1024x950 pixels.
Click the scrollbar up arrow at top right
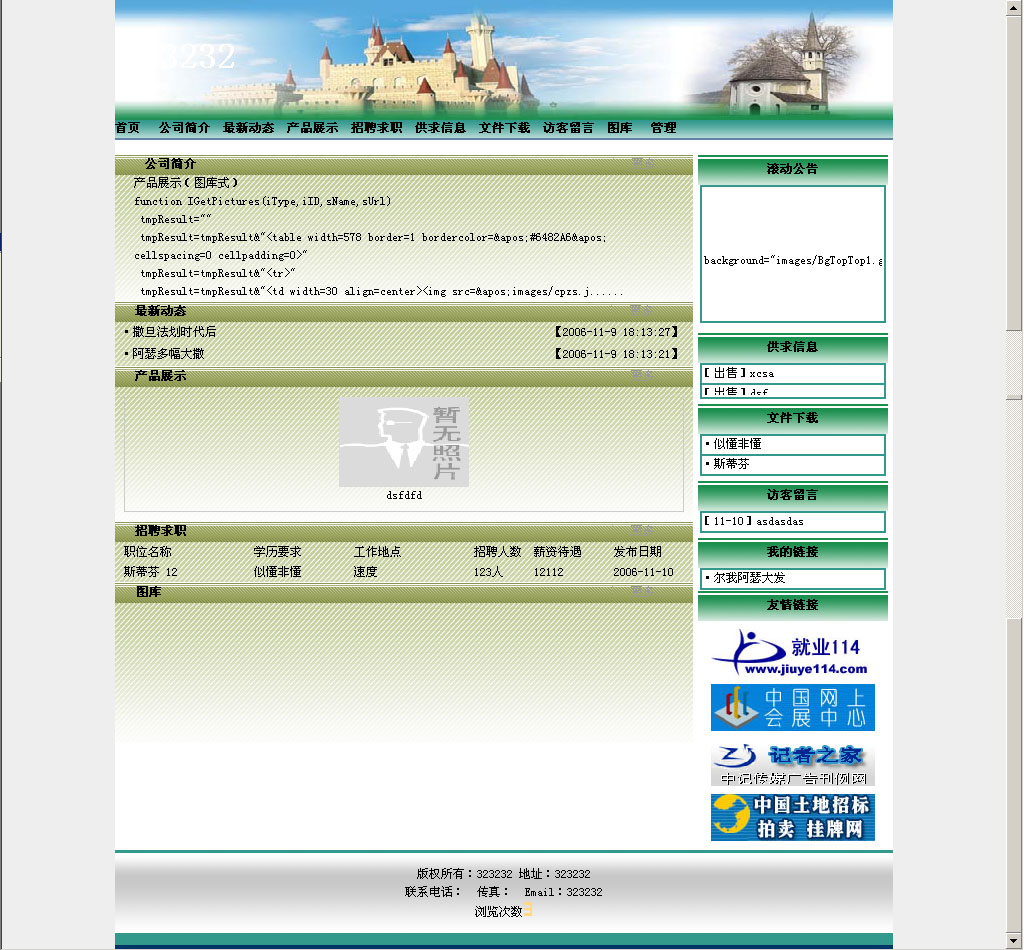coord(1014,8)
